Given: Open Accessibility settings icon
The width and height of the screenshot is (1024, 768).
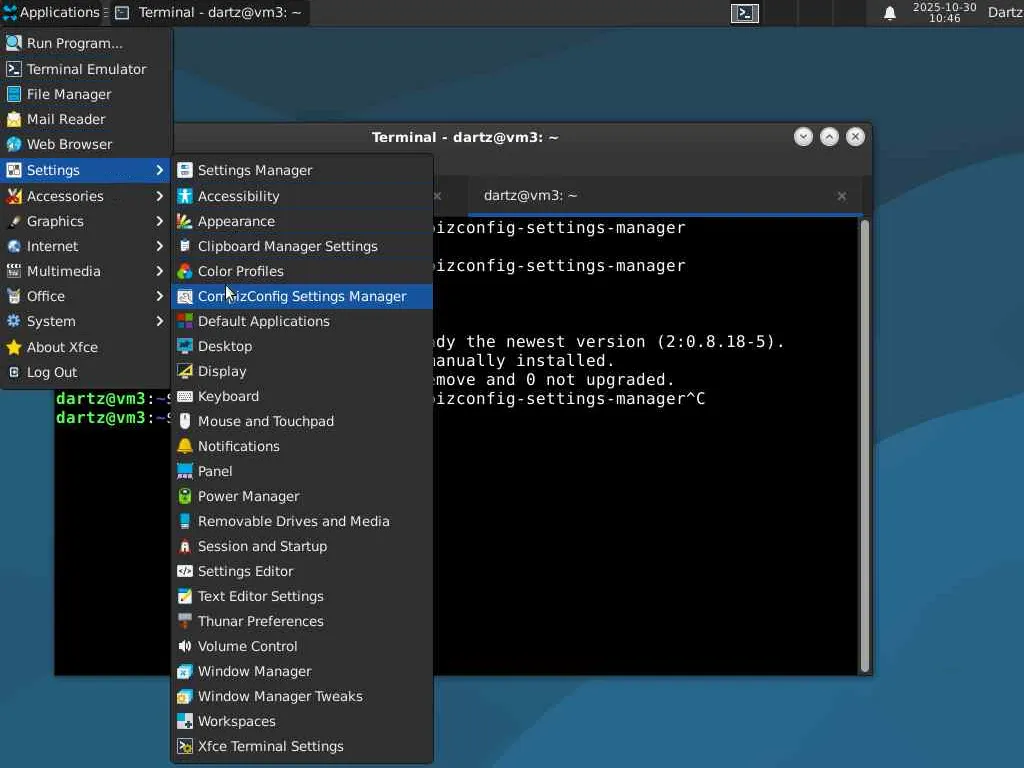Looking at the screenshot, I should point(185,196).
